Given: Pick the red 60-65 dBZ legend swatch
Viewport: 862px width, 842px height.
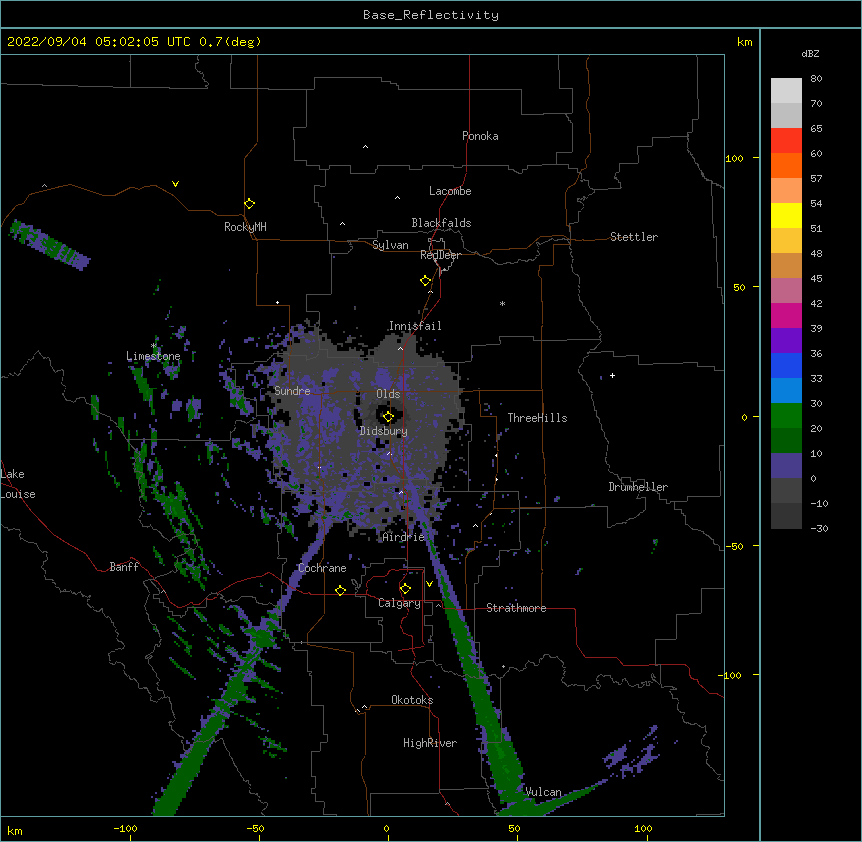Looking at the screenshot, I should pyautogui.click(x=786, y=140).
